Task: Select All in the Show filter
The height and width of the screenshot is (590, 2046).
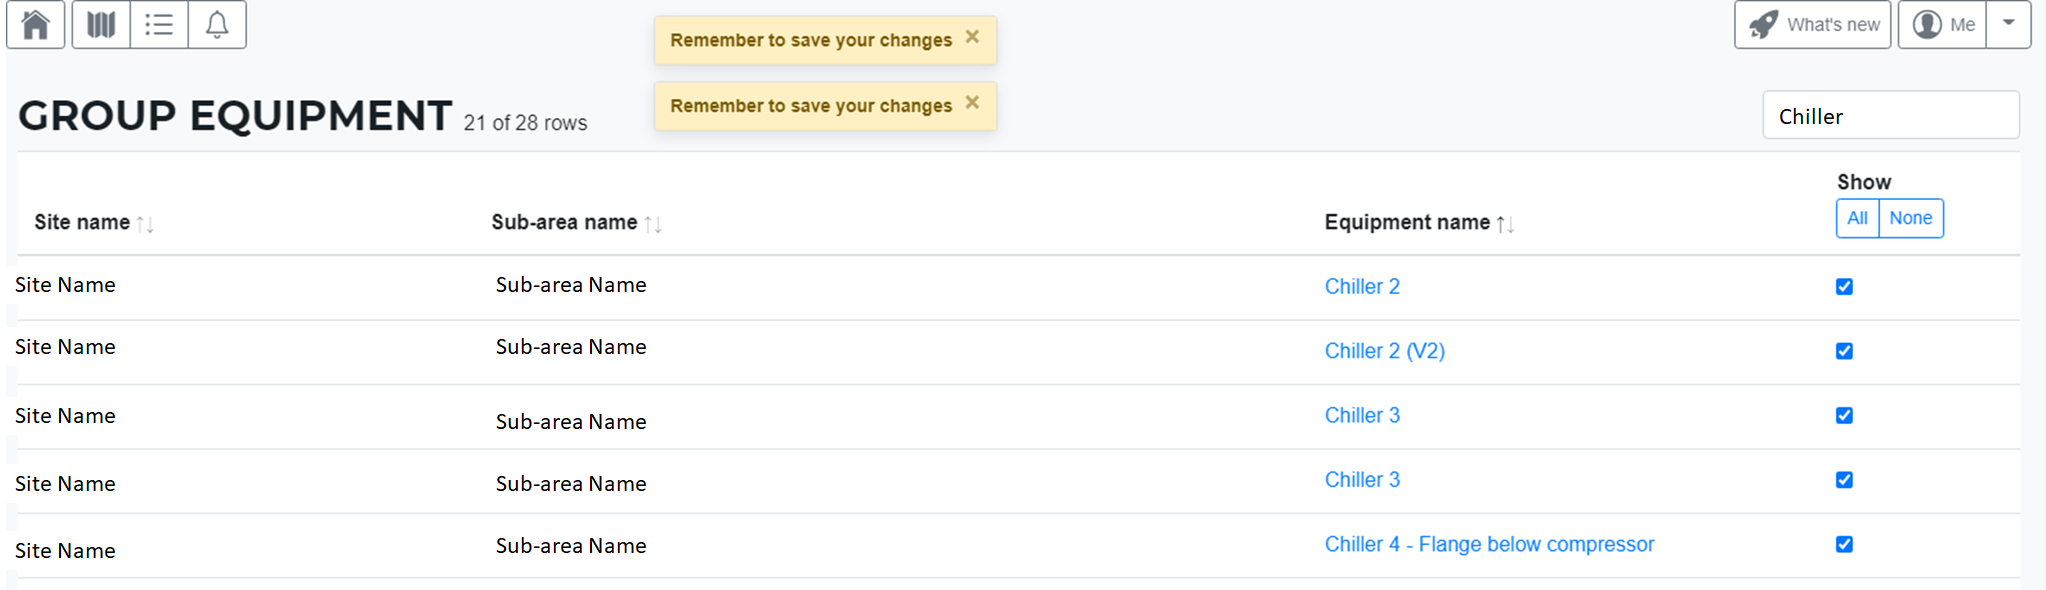Action: (1857, 218)
